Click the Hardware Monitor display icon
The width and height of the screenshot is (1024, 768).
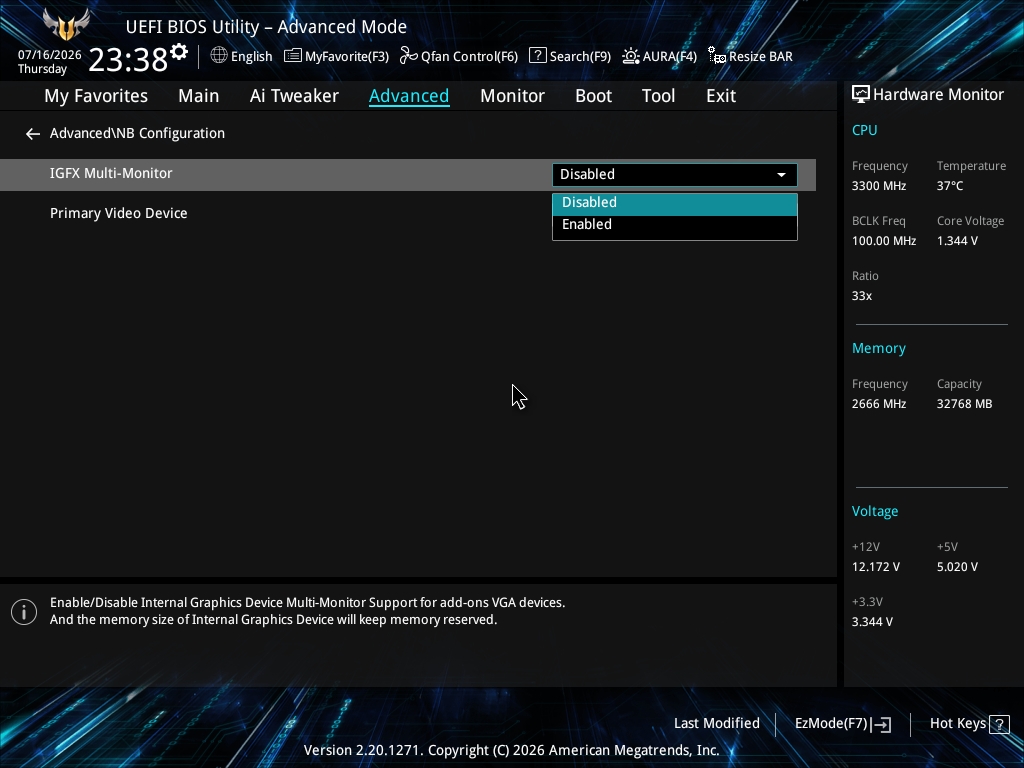pos(861,95)
